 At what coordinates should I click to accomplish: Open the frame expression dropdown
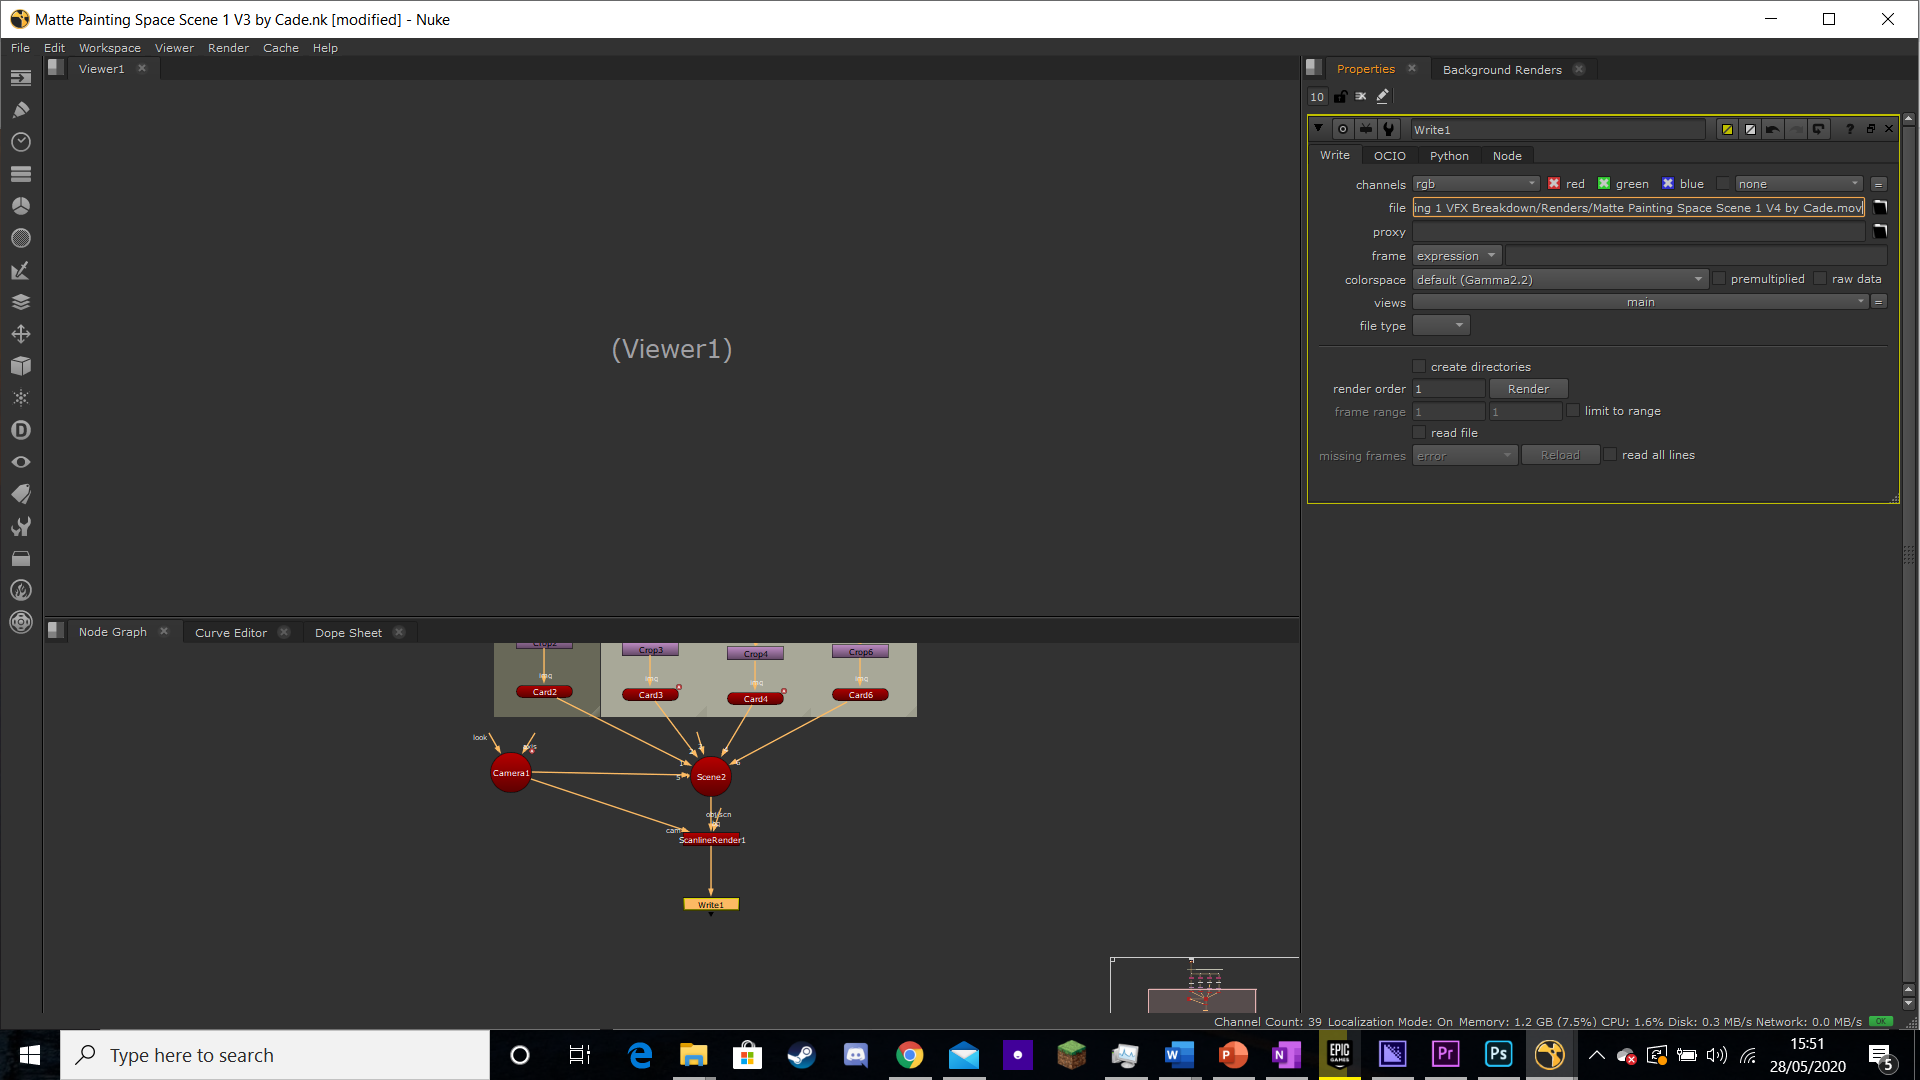tap(1457, 256)
